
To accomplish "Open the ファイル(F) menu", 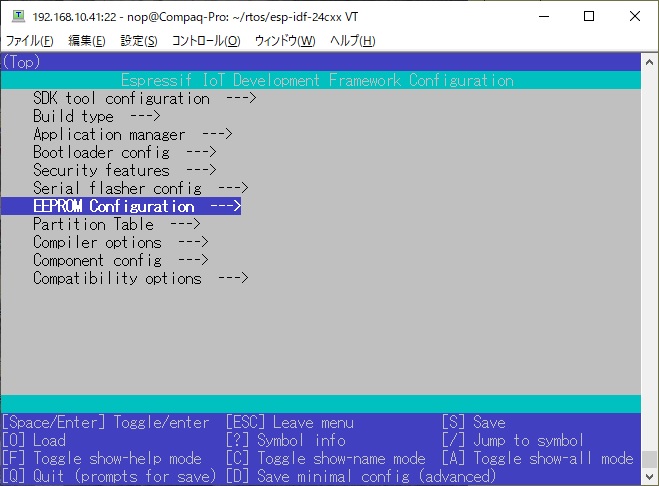I will point(29,41).
